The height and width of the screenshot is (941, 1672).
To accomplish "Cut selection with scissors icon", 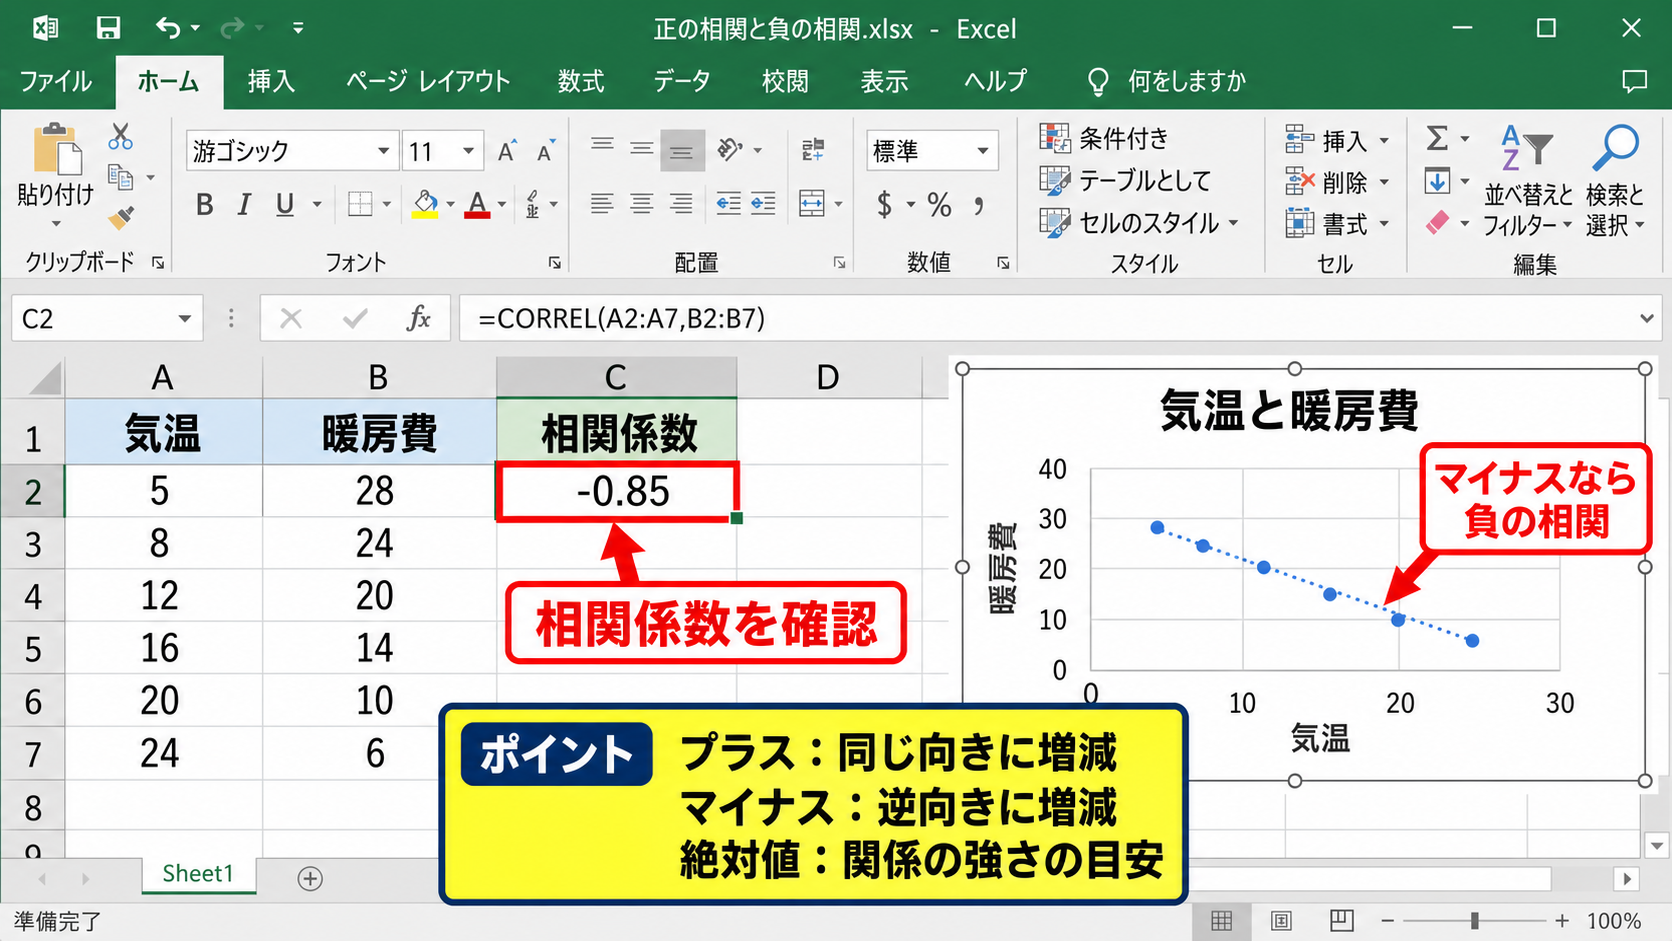I will tap(121, 136).
